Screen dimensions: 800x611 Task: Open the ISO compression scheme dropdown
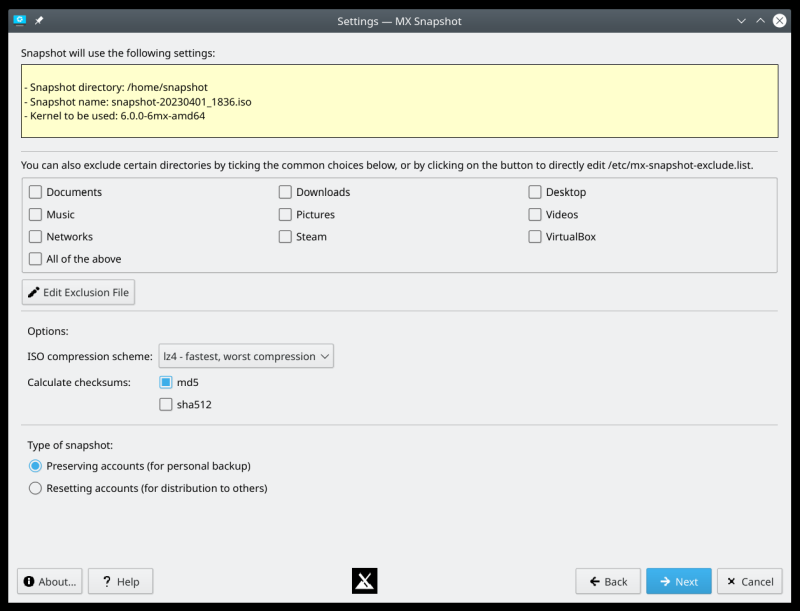246,356
